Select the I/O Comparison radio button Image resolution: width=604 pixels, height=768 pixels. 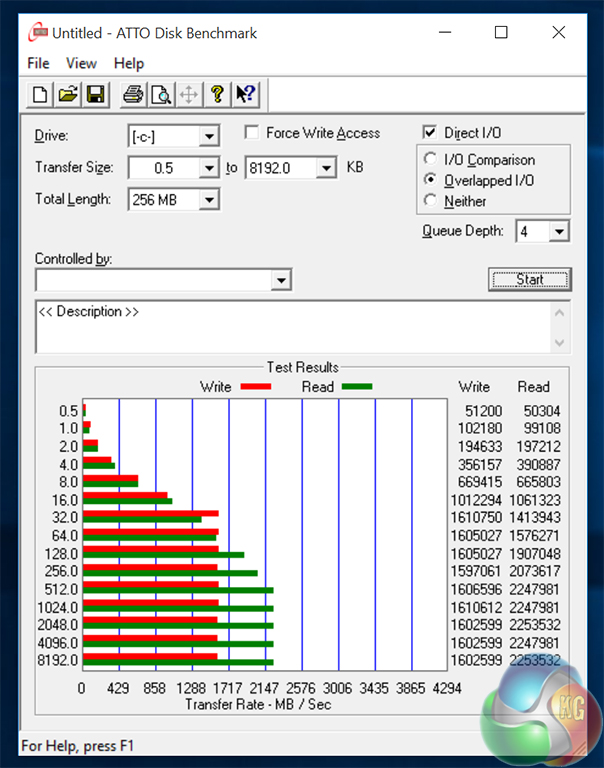tap(430, 159)
